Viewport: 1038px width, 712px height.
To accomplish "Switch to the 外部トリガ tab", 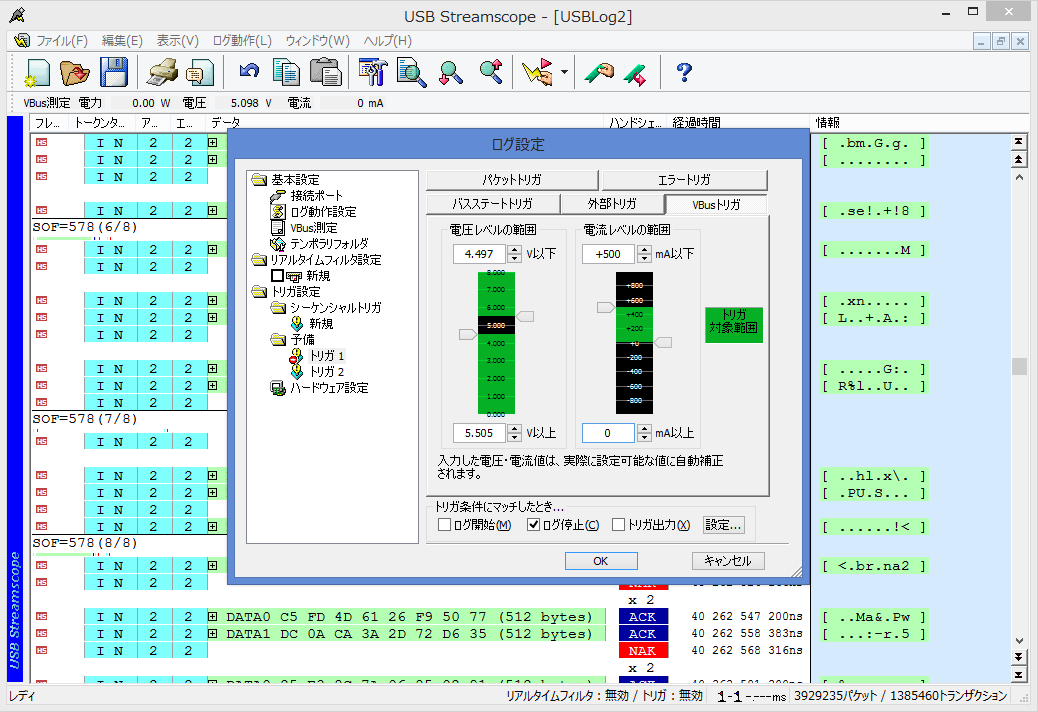I will (x=612, y=204).
